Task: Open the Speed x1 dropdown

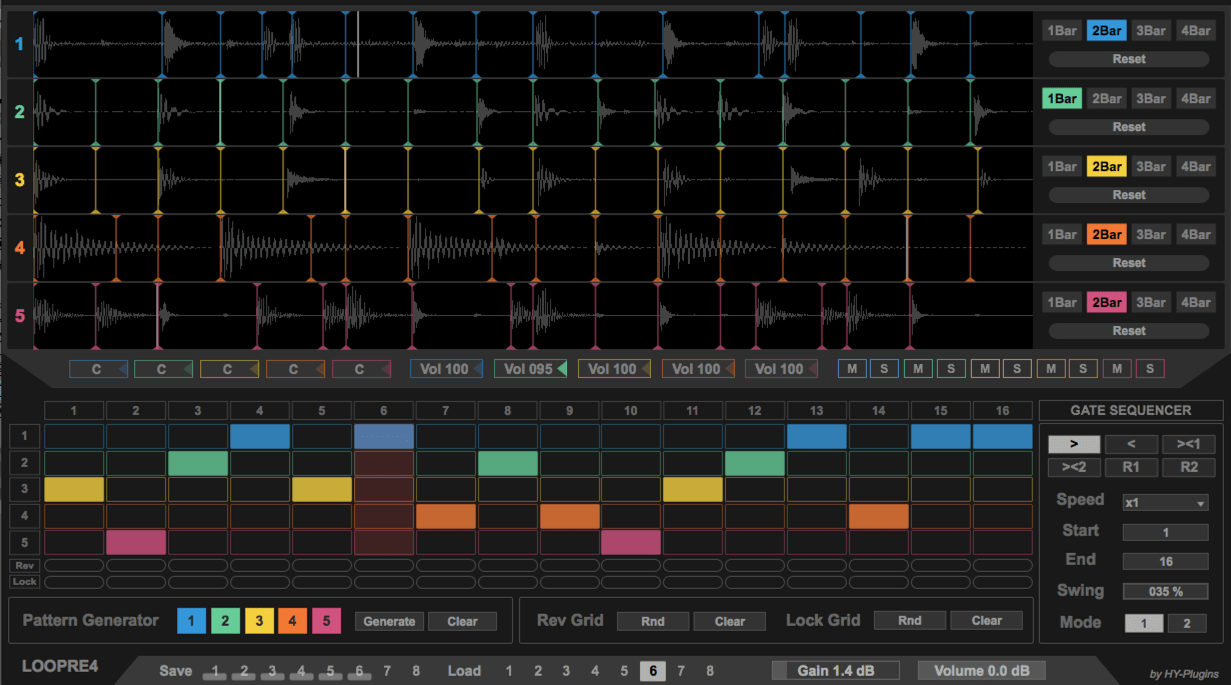Action: 1165,503
